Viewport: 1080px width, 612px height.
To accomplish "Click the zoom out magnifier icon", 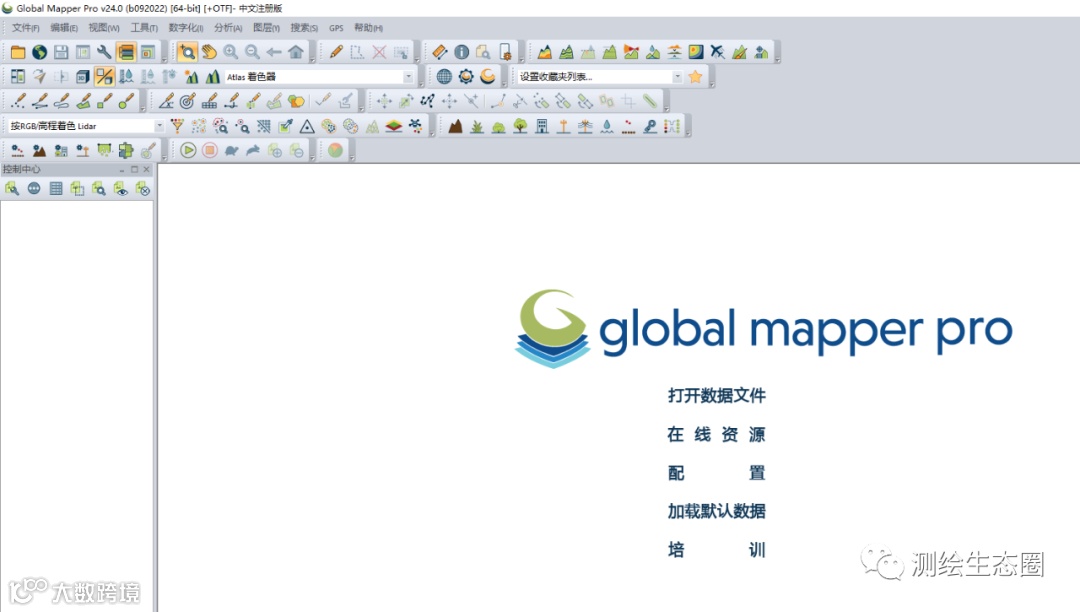I will pyautogui.click(x=252, y=52).
